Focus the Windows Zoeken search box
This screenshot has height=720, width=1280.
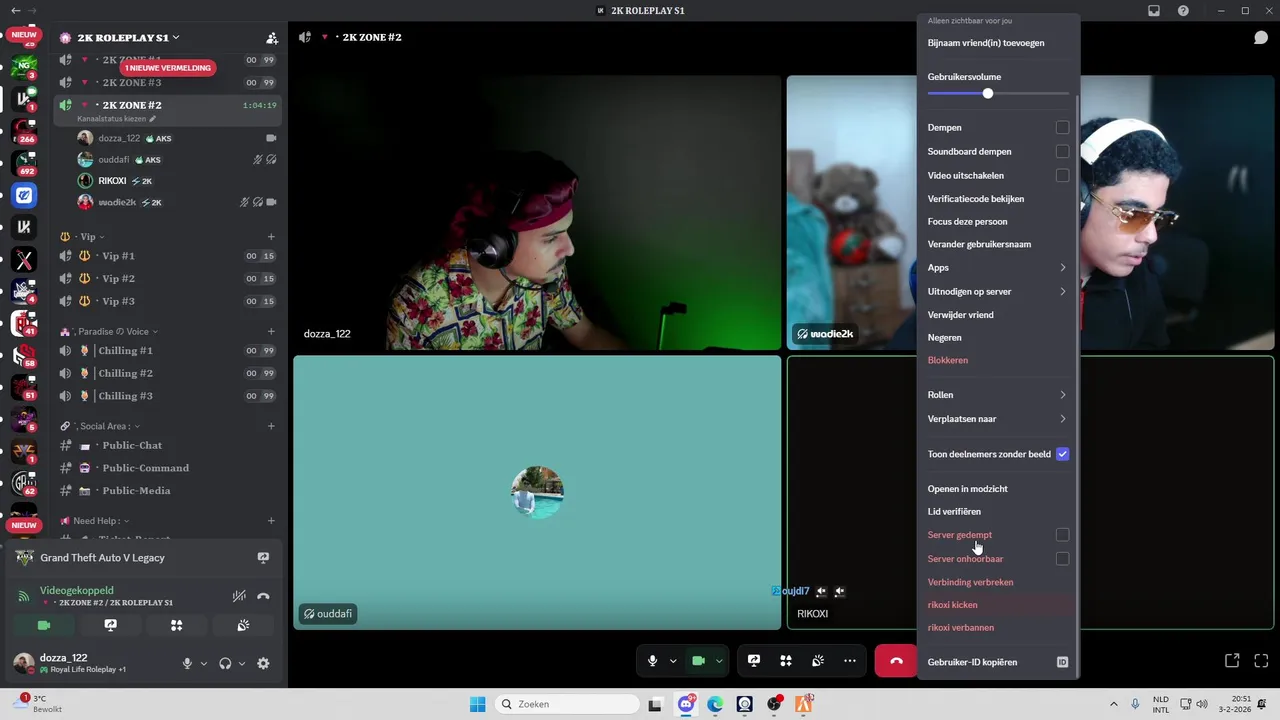(x=568, y=704)
